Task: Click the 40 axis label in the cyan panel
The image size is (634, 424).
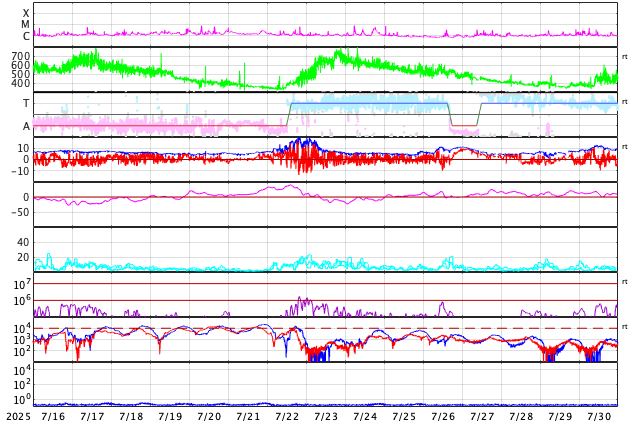Action: click(x=22, y=242)
